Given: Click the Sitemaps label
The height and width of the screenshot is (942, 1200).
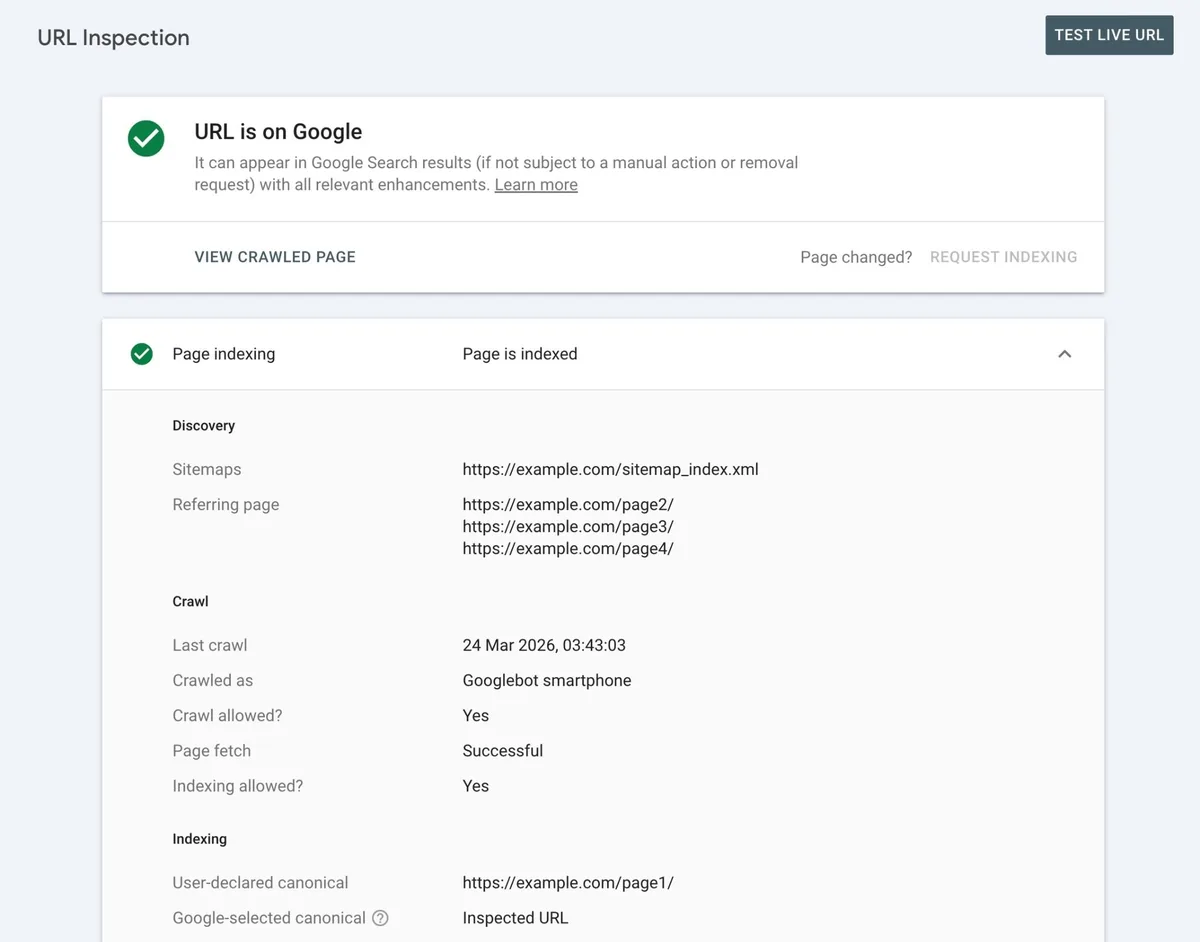Looking at the screenshot, I should (x=207, y=469).
